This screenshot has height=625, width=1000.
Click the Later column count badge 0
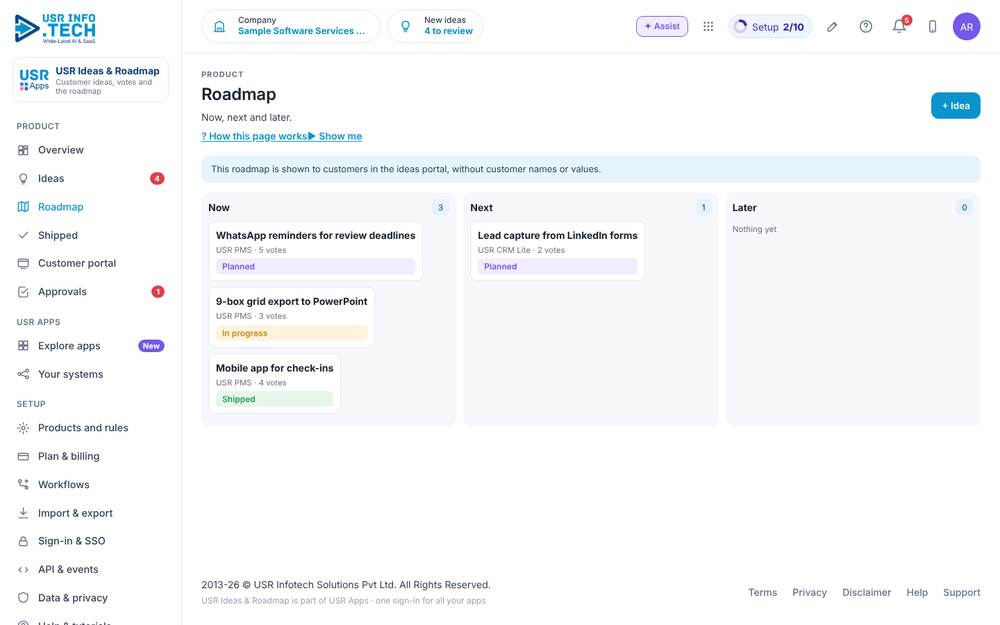964,207
